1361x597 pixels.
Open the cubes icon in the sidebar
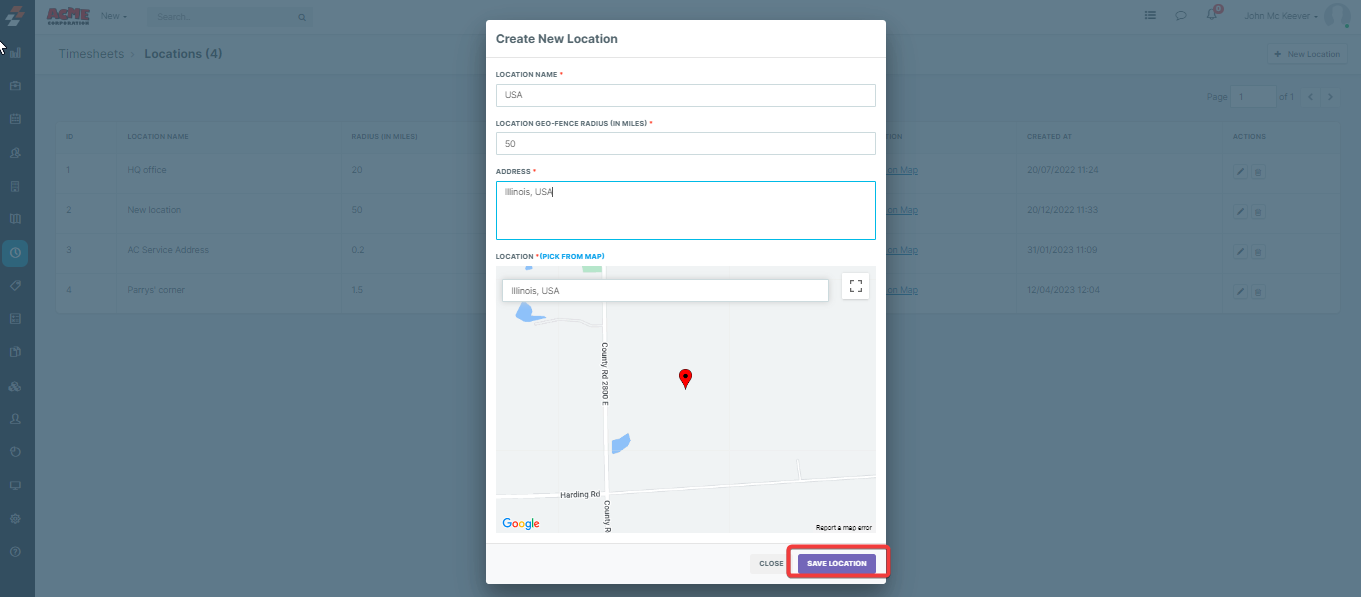[15, 386]
